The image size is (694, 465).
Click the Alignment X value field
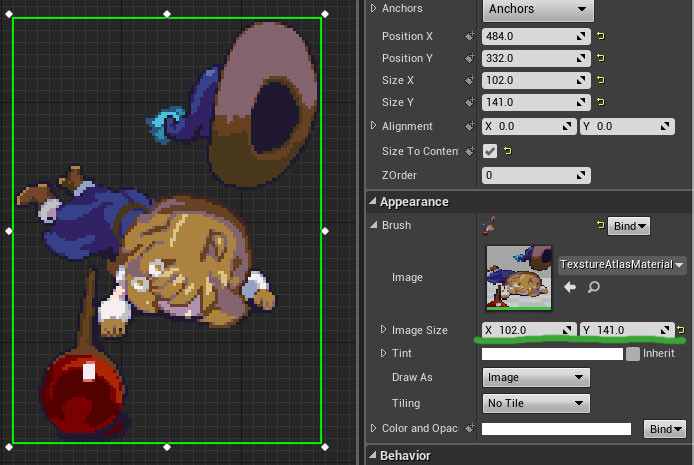[x=529, y=127]
